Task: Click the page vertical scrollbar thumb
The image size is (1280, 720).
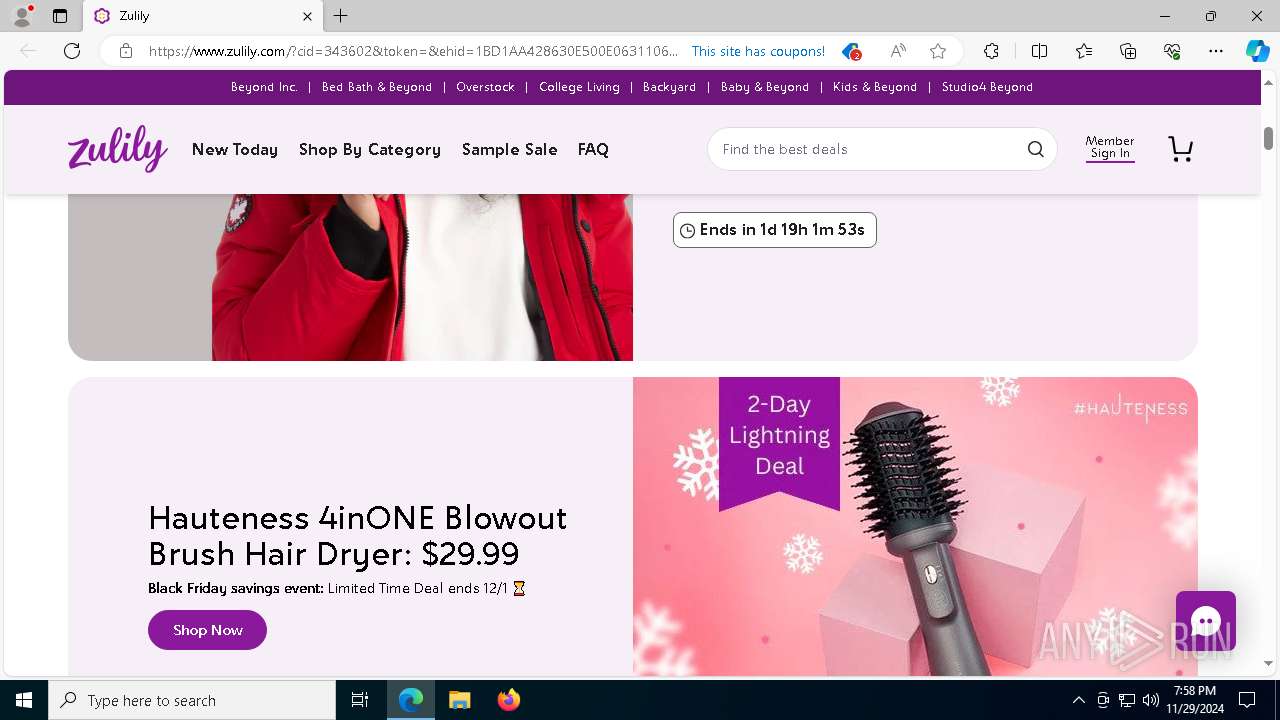Action: coord(1268,138)
